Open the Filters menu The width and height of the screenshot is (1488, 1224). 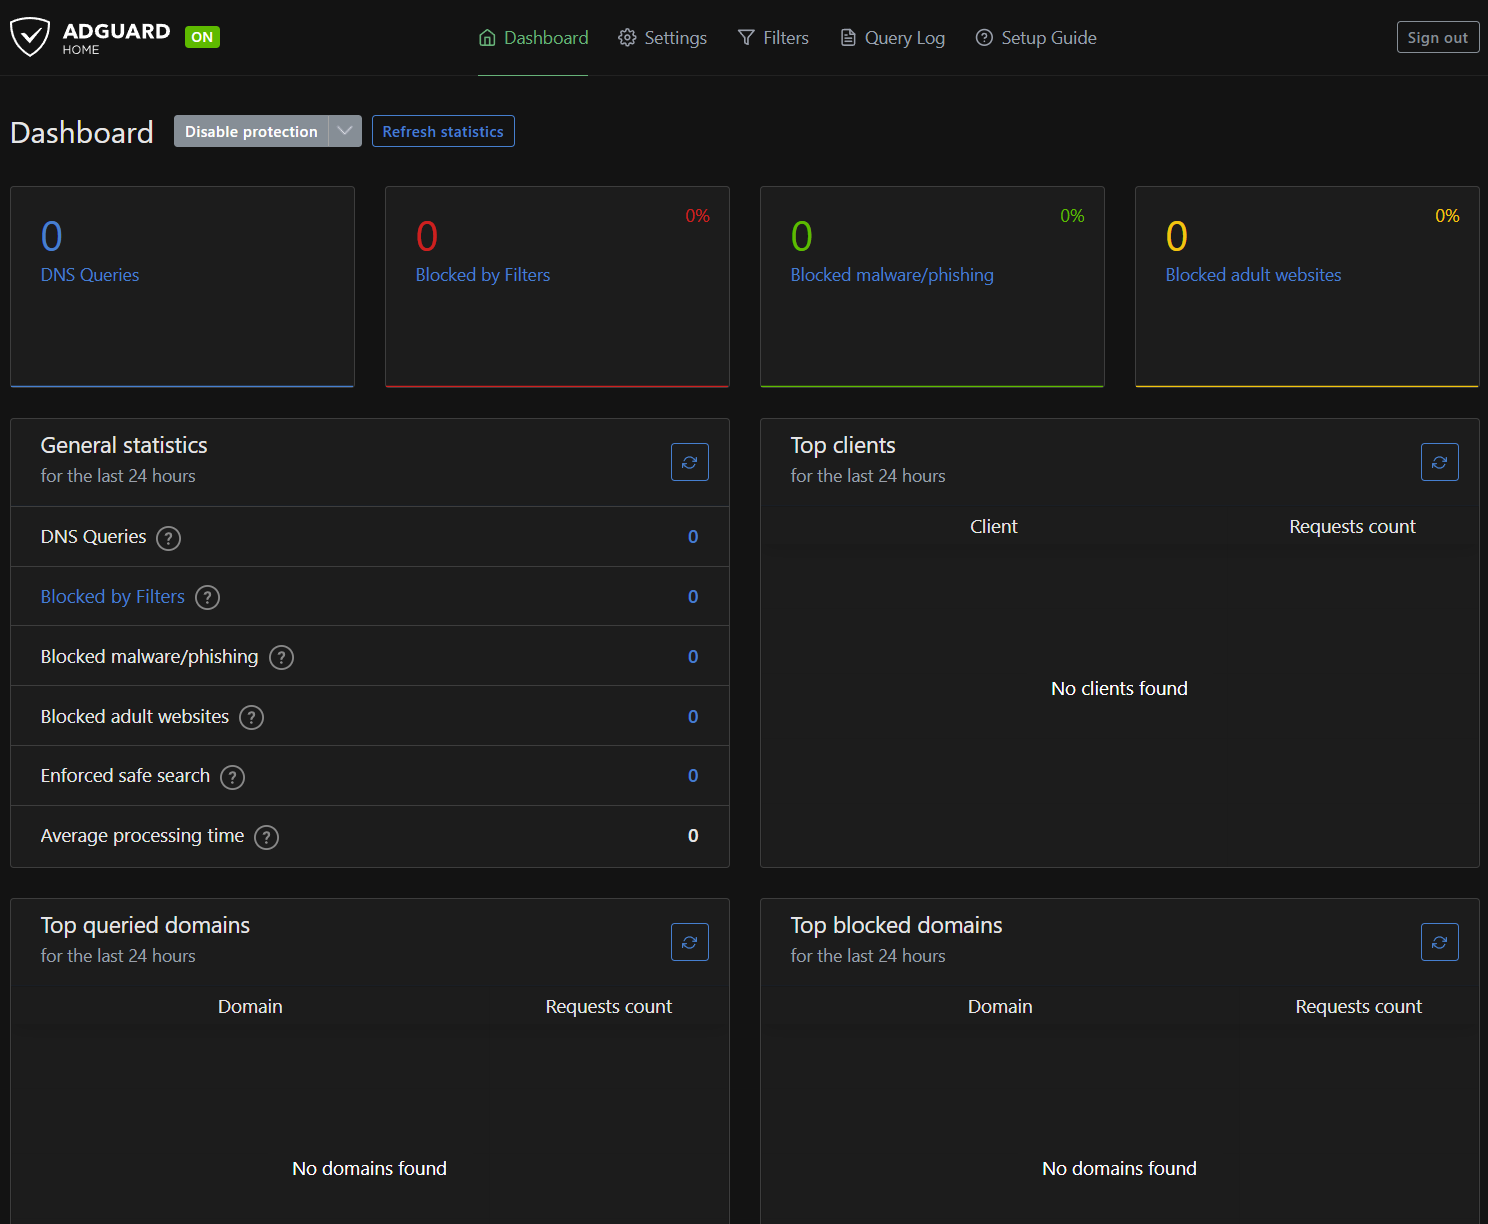click(x=773, y=38)
